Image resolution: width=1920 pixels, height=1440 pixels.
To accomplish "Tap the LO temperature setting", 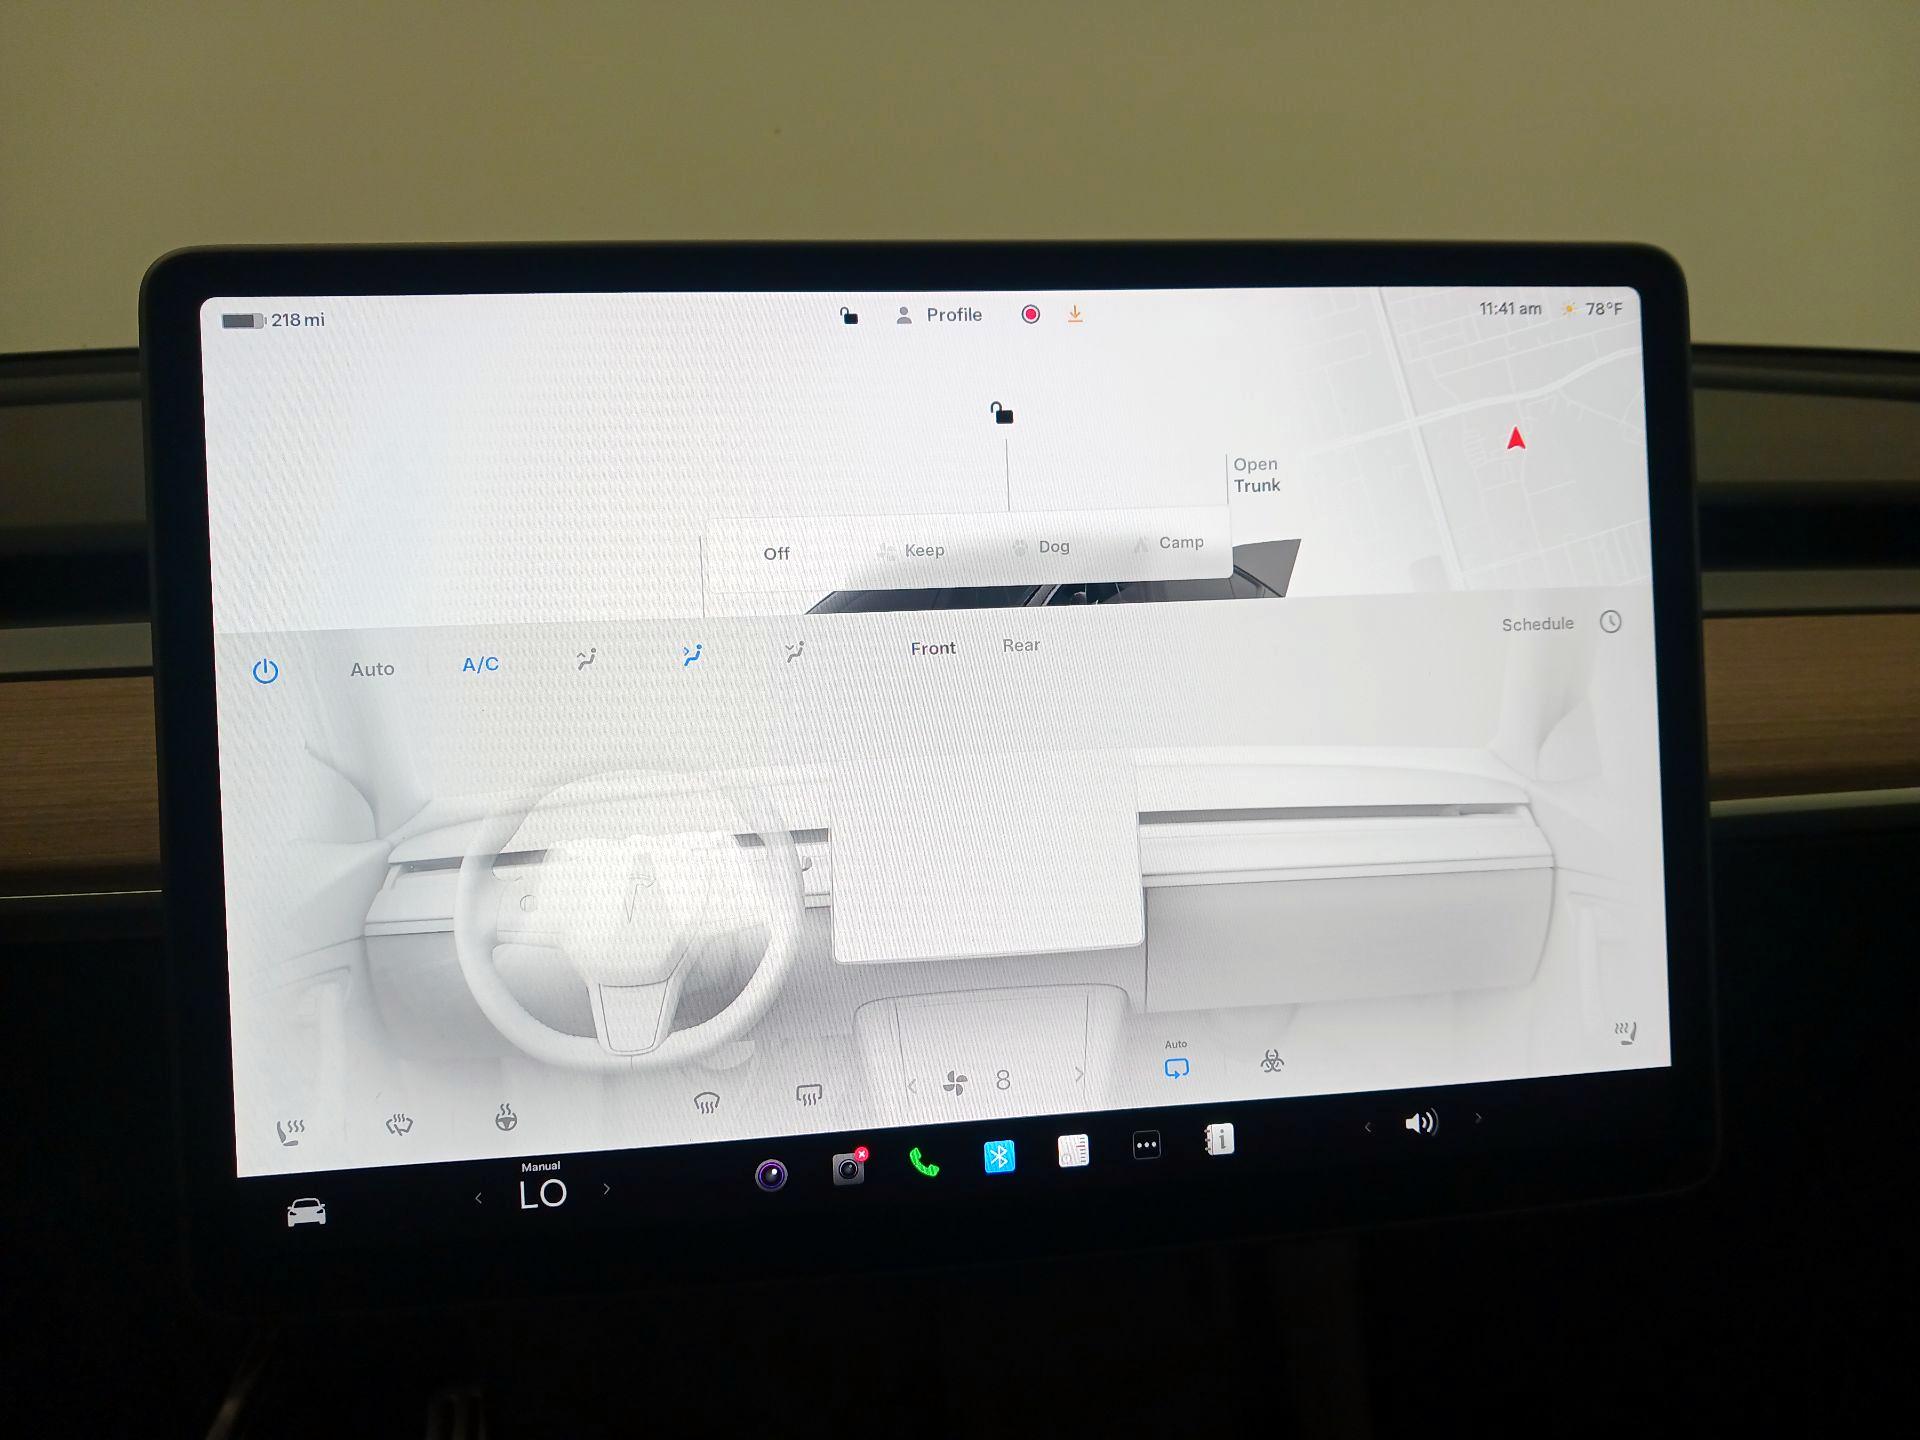I will coord(543,1194).
